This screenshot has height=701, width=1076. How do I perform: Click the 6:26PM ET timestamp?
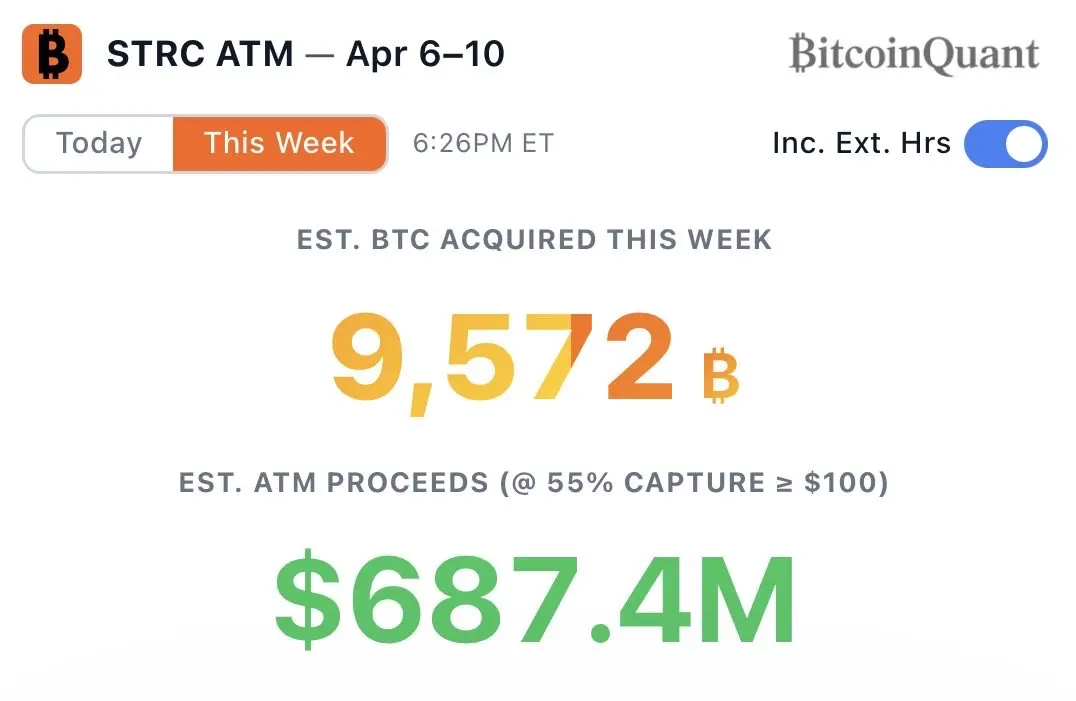[483, 143]
